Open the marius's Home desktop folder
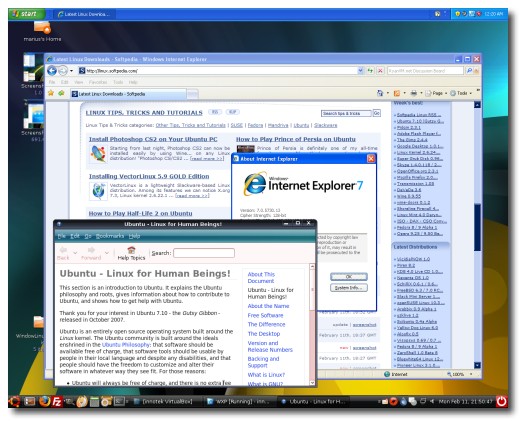This screenshot has width=521, height=421. click(x=42, y=31)
